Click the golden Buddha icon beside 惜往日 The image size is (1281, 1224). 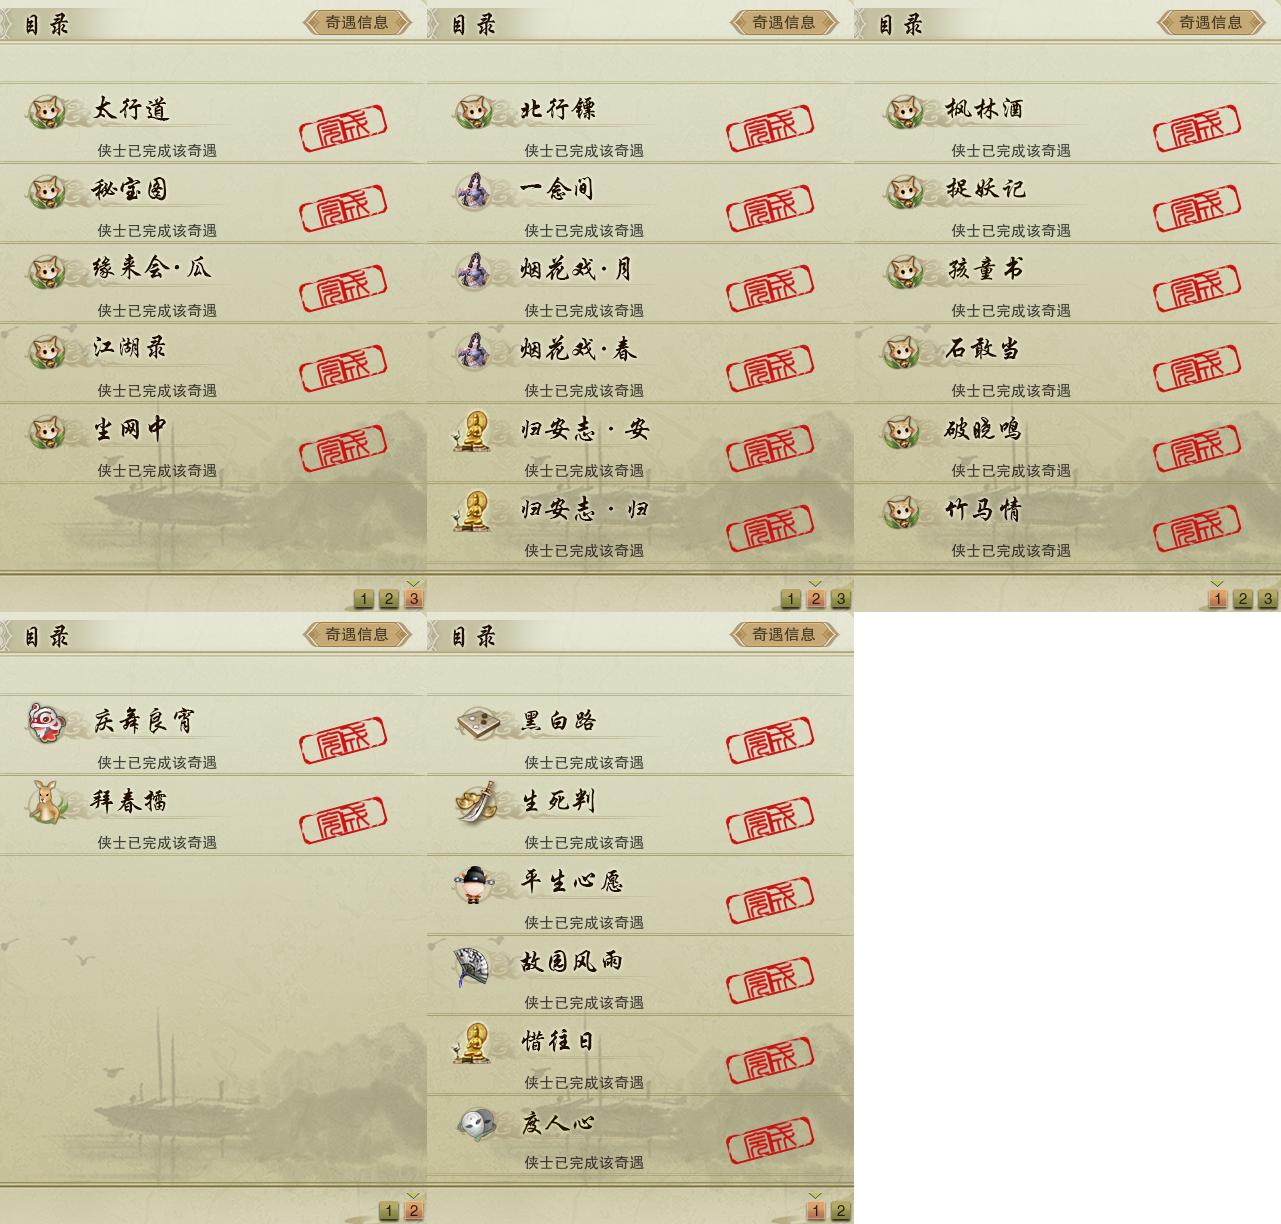tap(472, 1042)
